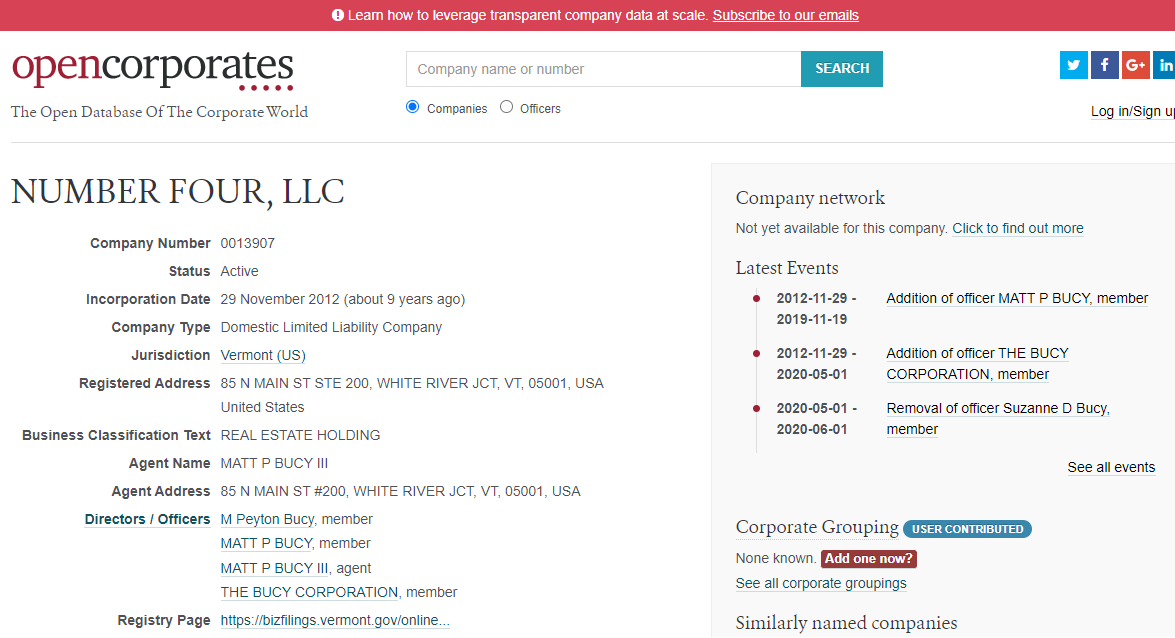Click company number 0013907
The width and height of the screenshot is (1175, 638).
[247, 244]
